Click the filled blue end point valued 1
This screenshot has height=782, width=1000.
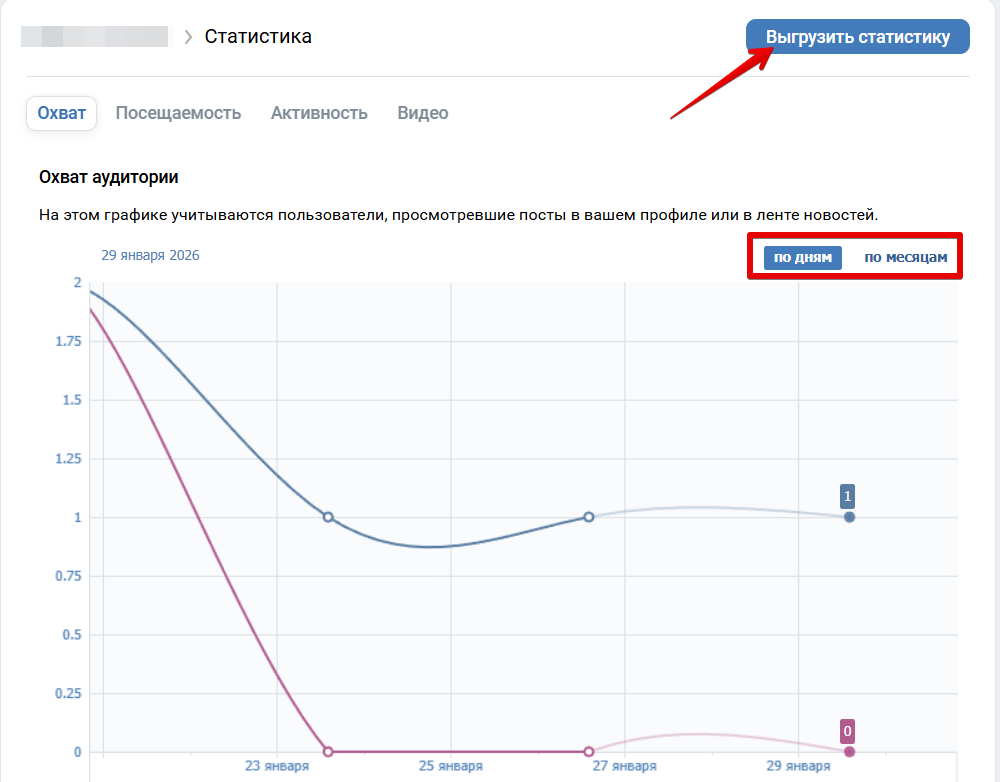pyautogui.click(x=849, y=517)
